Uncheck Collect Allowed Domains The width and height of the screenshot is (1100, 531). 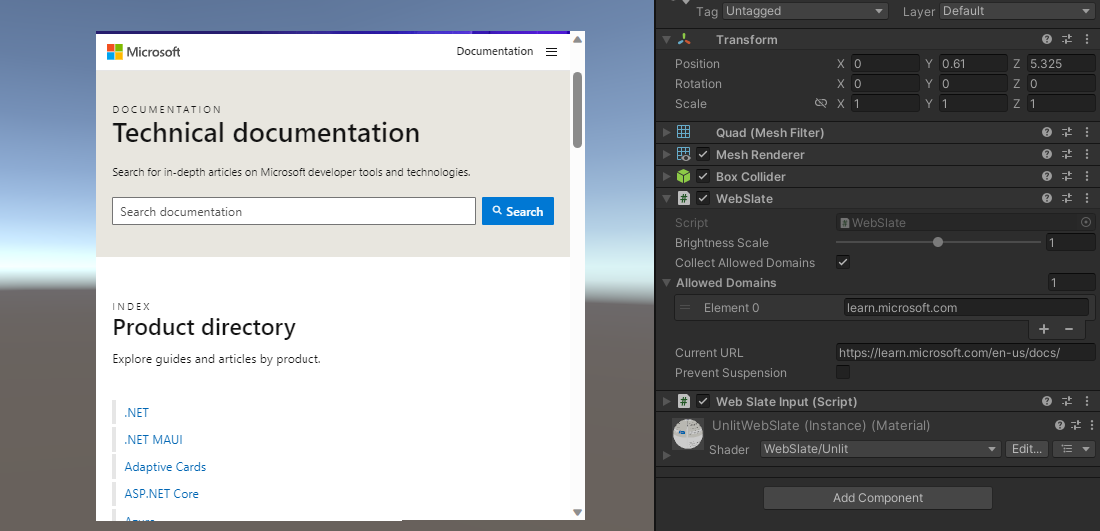[x=843, y=263]
